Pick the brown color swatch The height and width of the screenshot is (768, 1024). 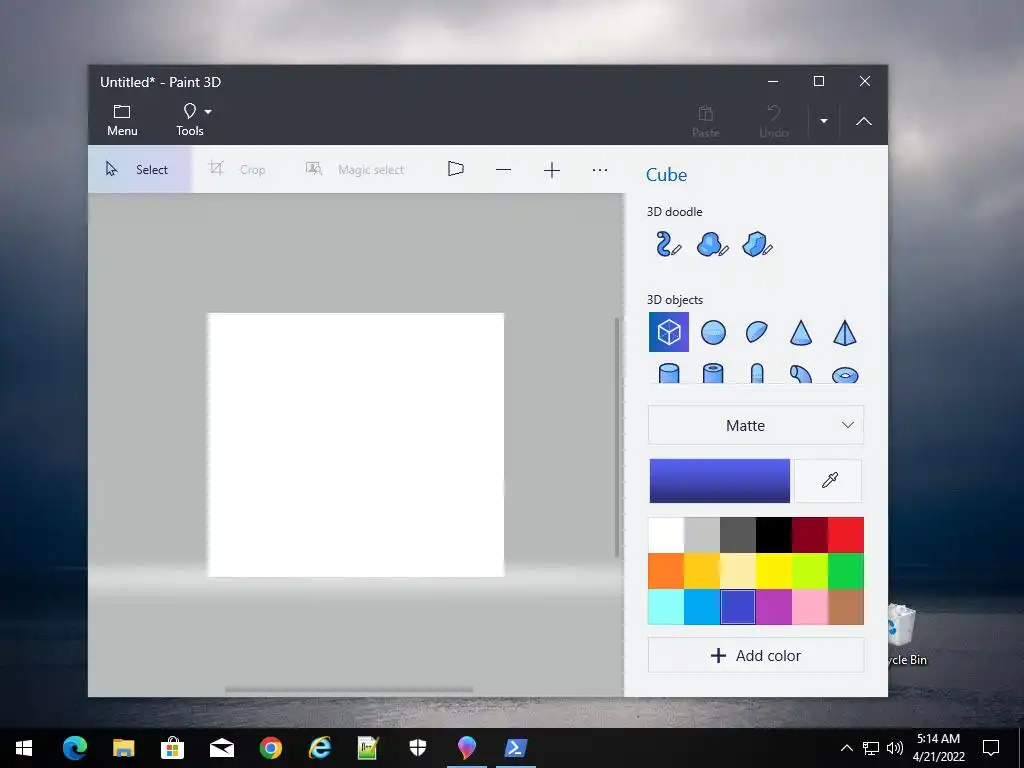846,607
